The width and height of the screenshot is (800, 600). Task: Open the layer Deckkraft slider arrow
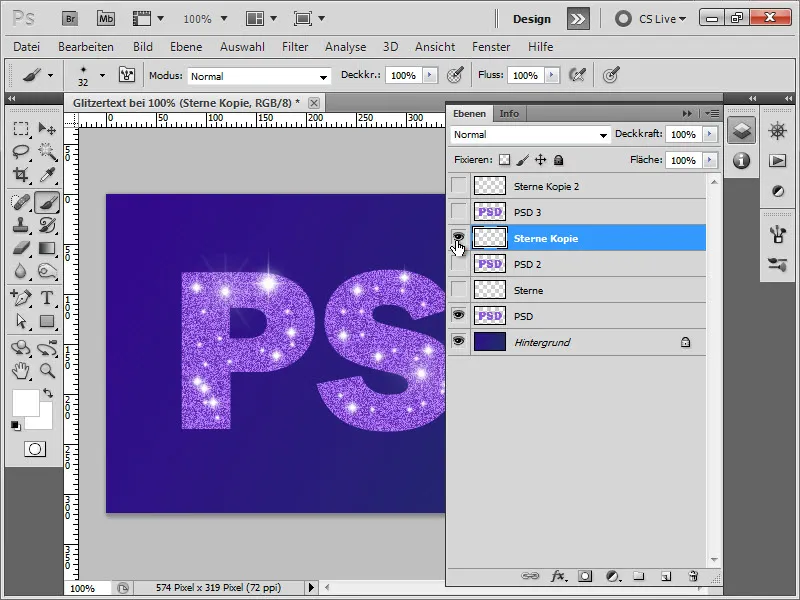710,134
